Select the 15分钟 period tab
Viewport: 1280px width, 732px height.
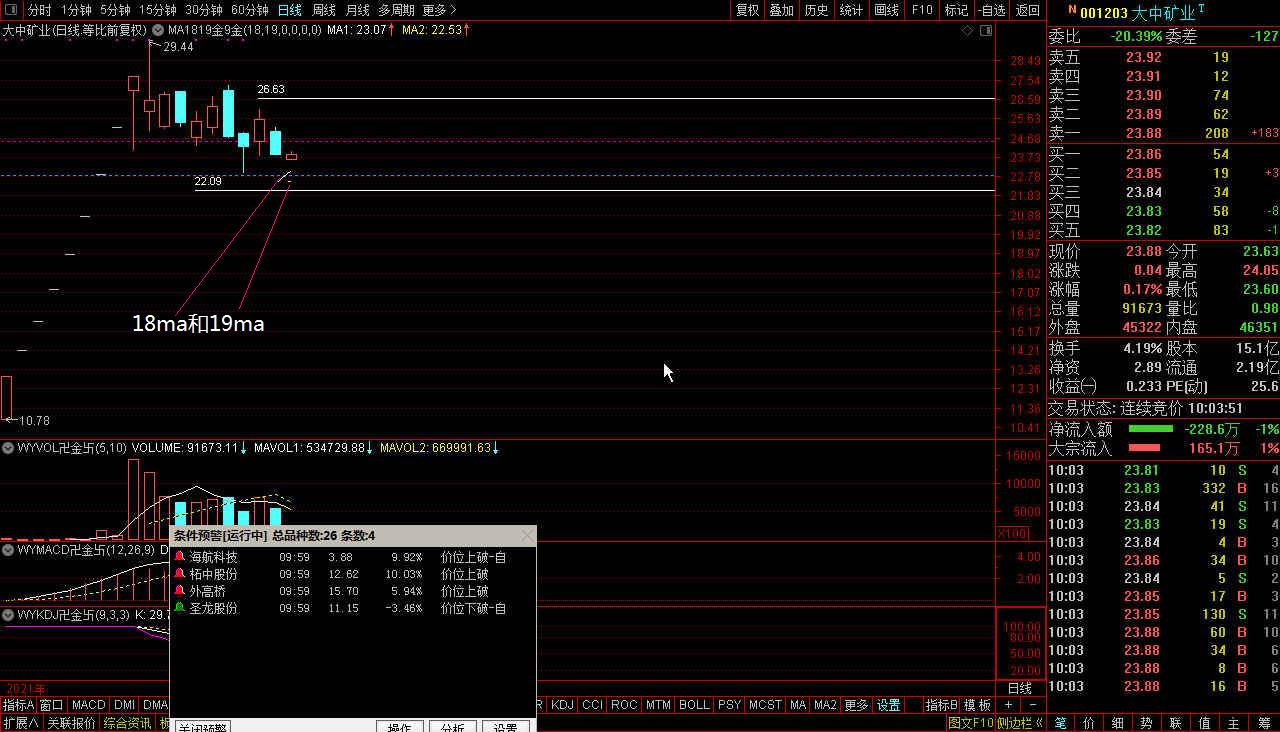(157, 10)
